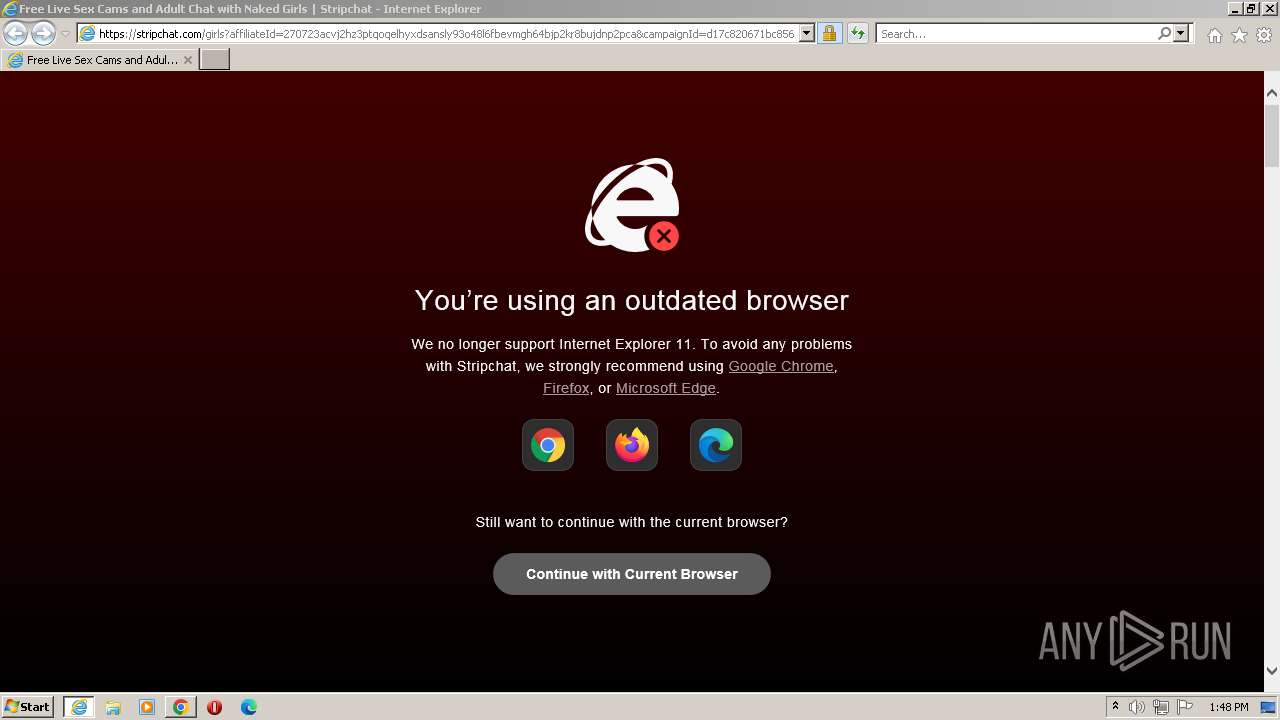1280x720 pixels.
Task: Click Continue with Current Browser button
Action: [632, 574]
